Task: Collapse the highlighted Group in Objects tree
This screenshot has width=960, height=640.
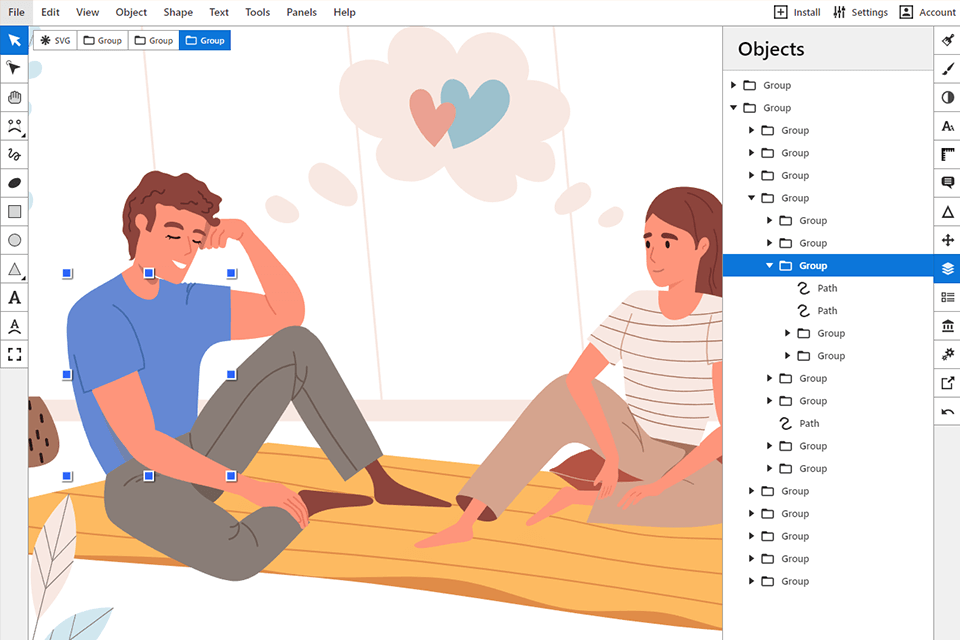Action: click(x=770, y=265)
